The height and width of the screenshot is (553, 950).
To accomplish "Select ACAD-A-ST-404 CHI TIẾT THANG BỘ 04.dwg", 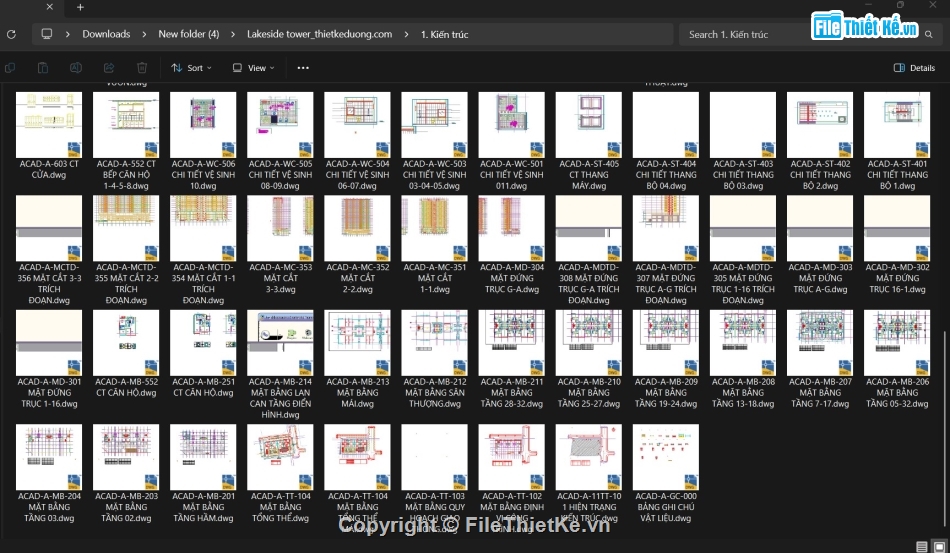I will pyautogui.click(x=666, y=141).
